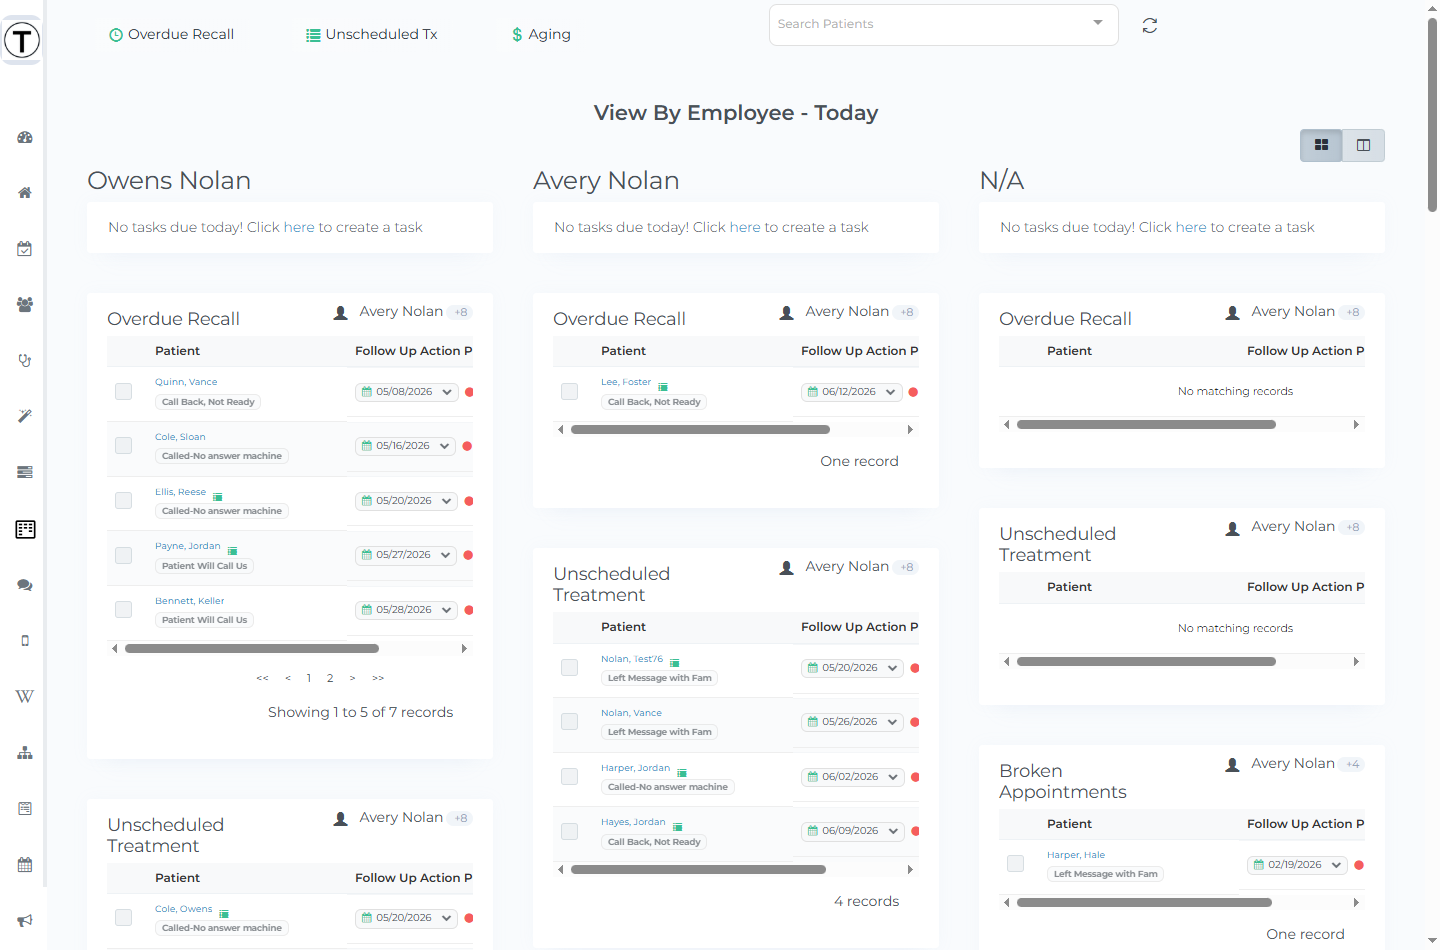Screen dimensions: 1440x950
Task: Tick the checkbox for Nolan, Vance
Action: coord(570,721)
